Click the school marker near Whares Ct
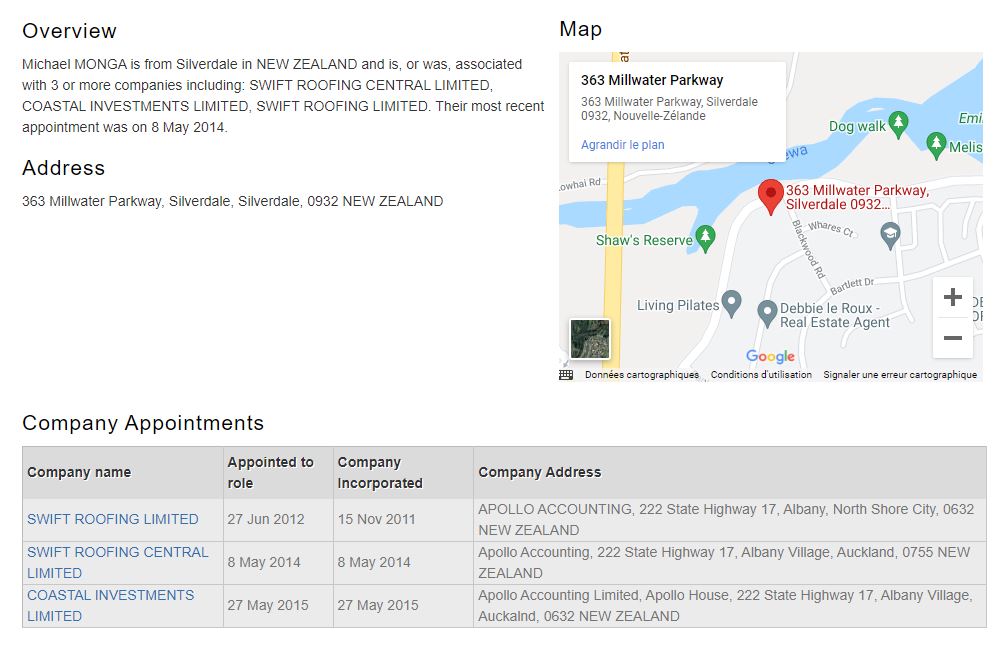The width and height of the screenshot is (1005, 650). pos(890,236)
